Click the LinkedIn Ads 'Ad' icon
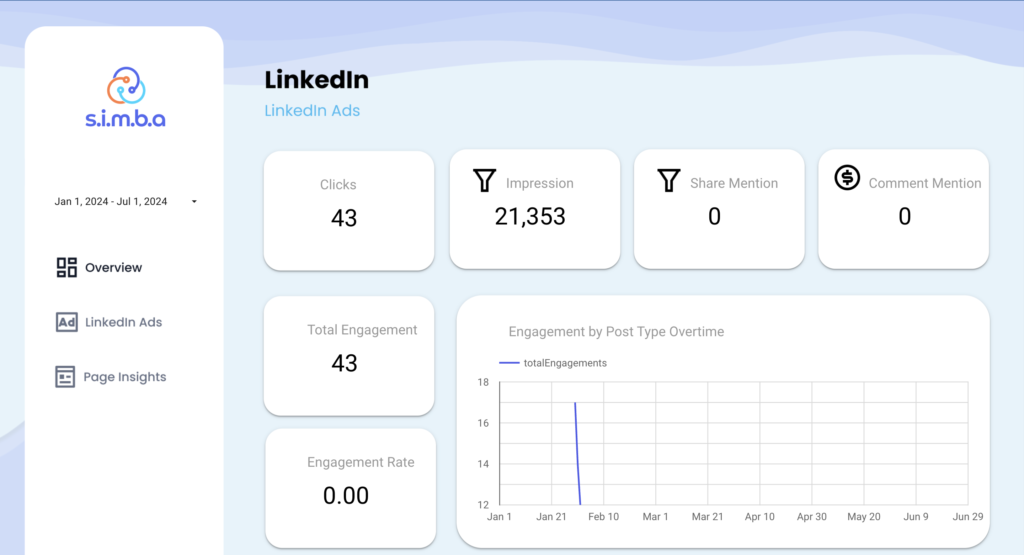The width and height of the screenshot is (1024, 555). click(x=67, y=322)
